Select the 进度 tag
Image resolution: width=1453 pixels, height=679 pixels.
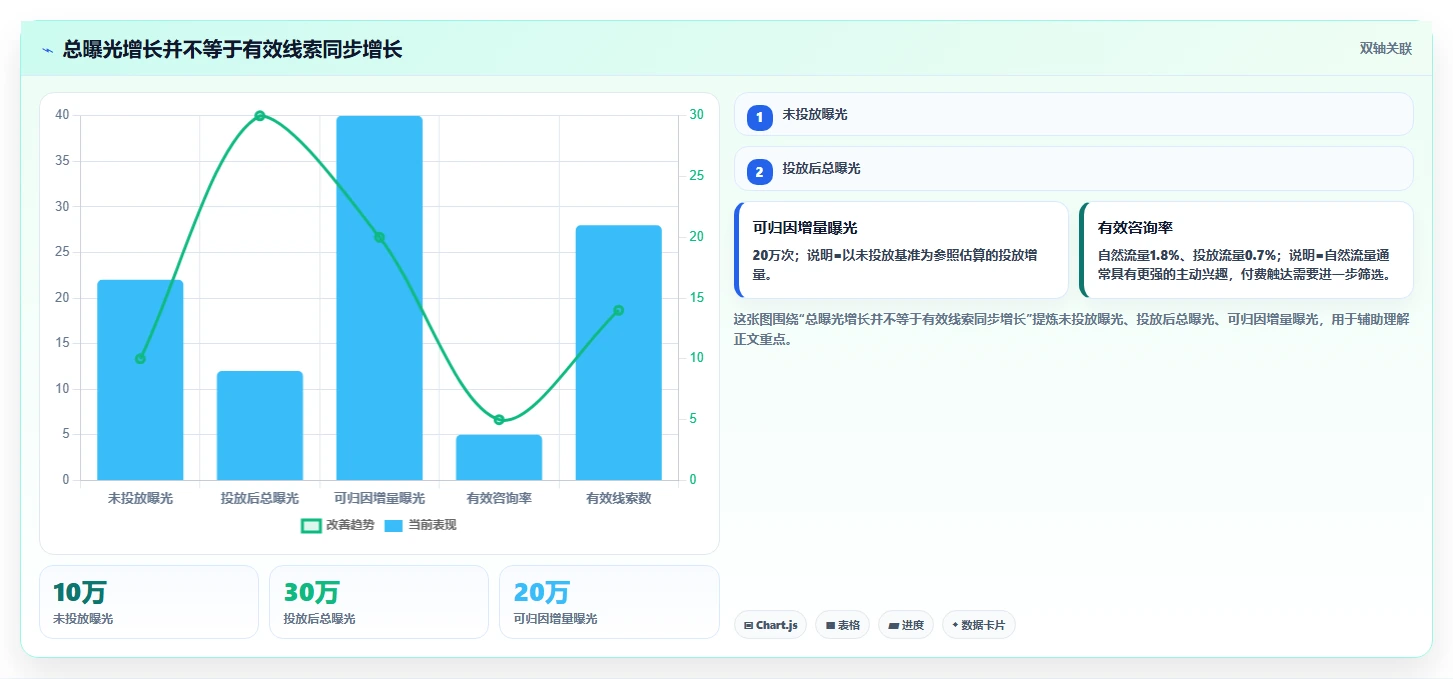(x=906, y=625)
